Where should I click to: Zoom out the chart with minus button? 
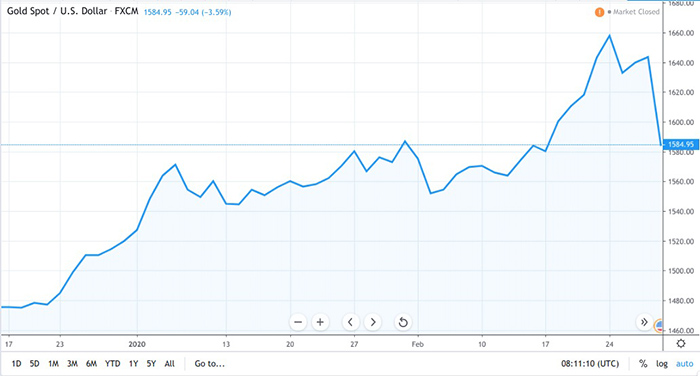(x=298, y=322)
